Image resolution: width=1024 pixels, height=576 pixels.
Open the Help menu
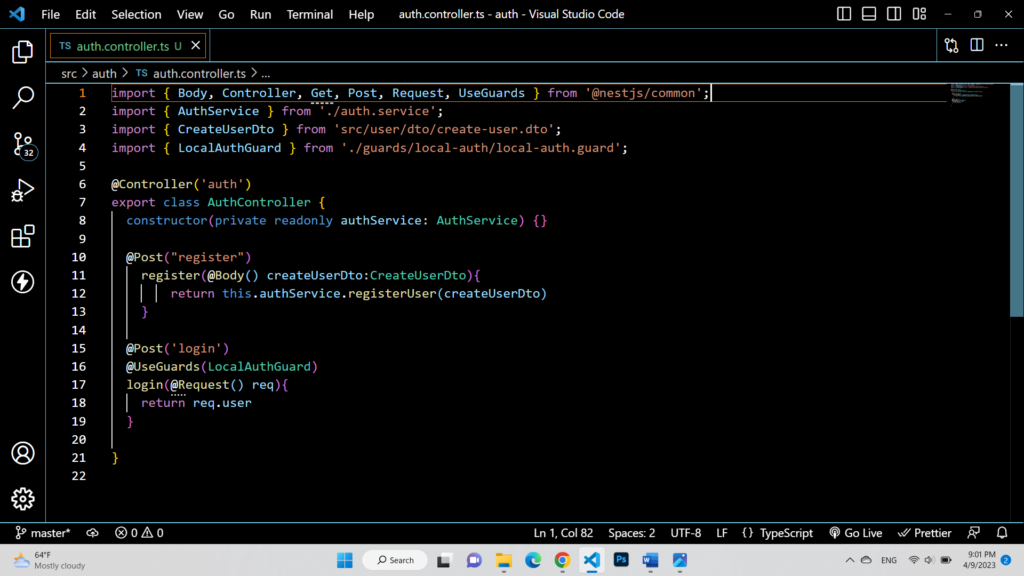pyautogui.click(x=361, y=14)
